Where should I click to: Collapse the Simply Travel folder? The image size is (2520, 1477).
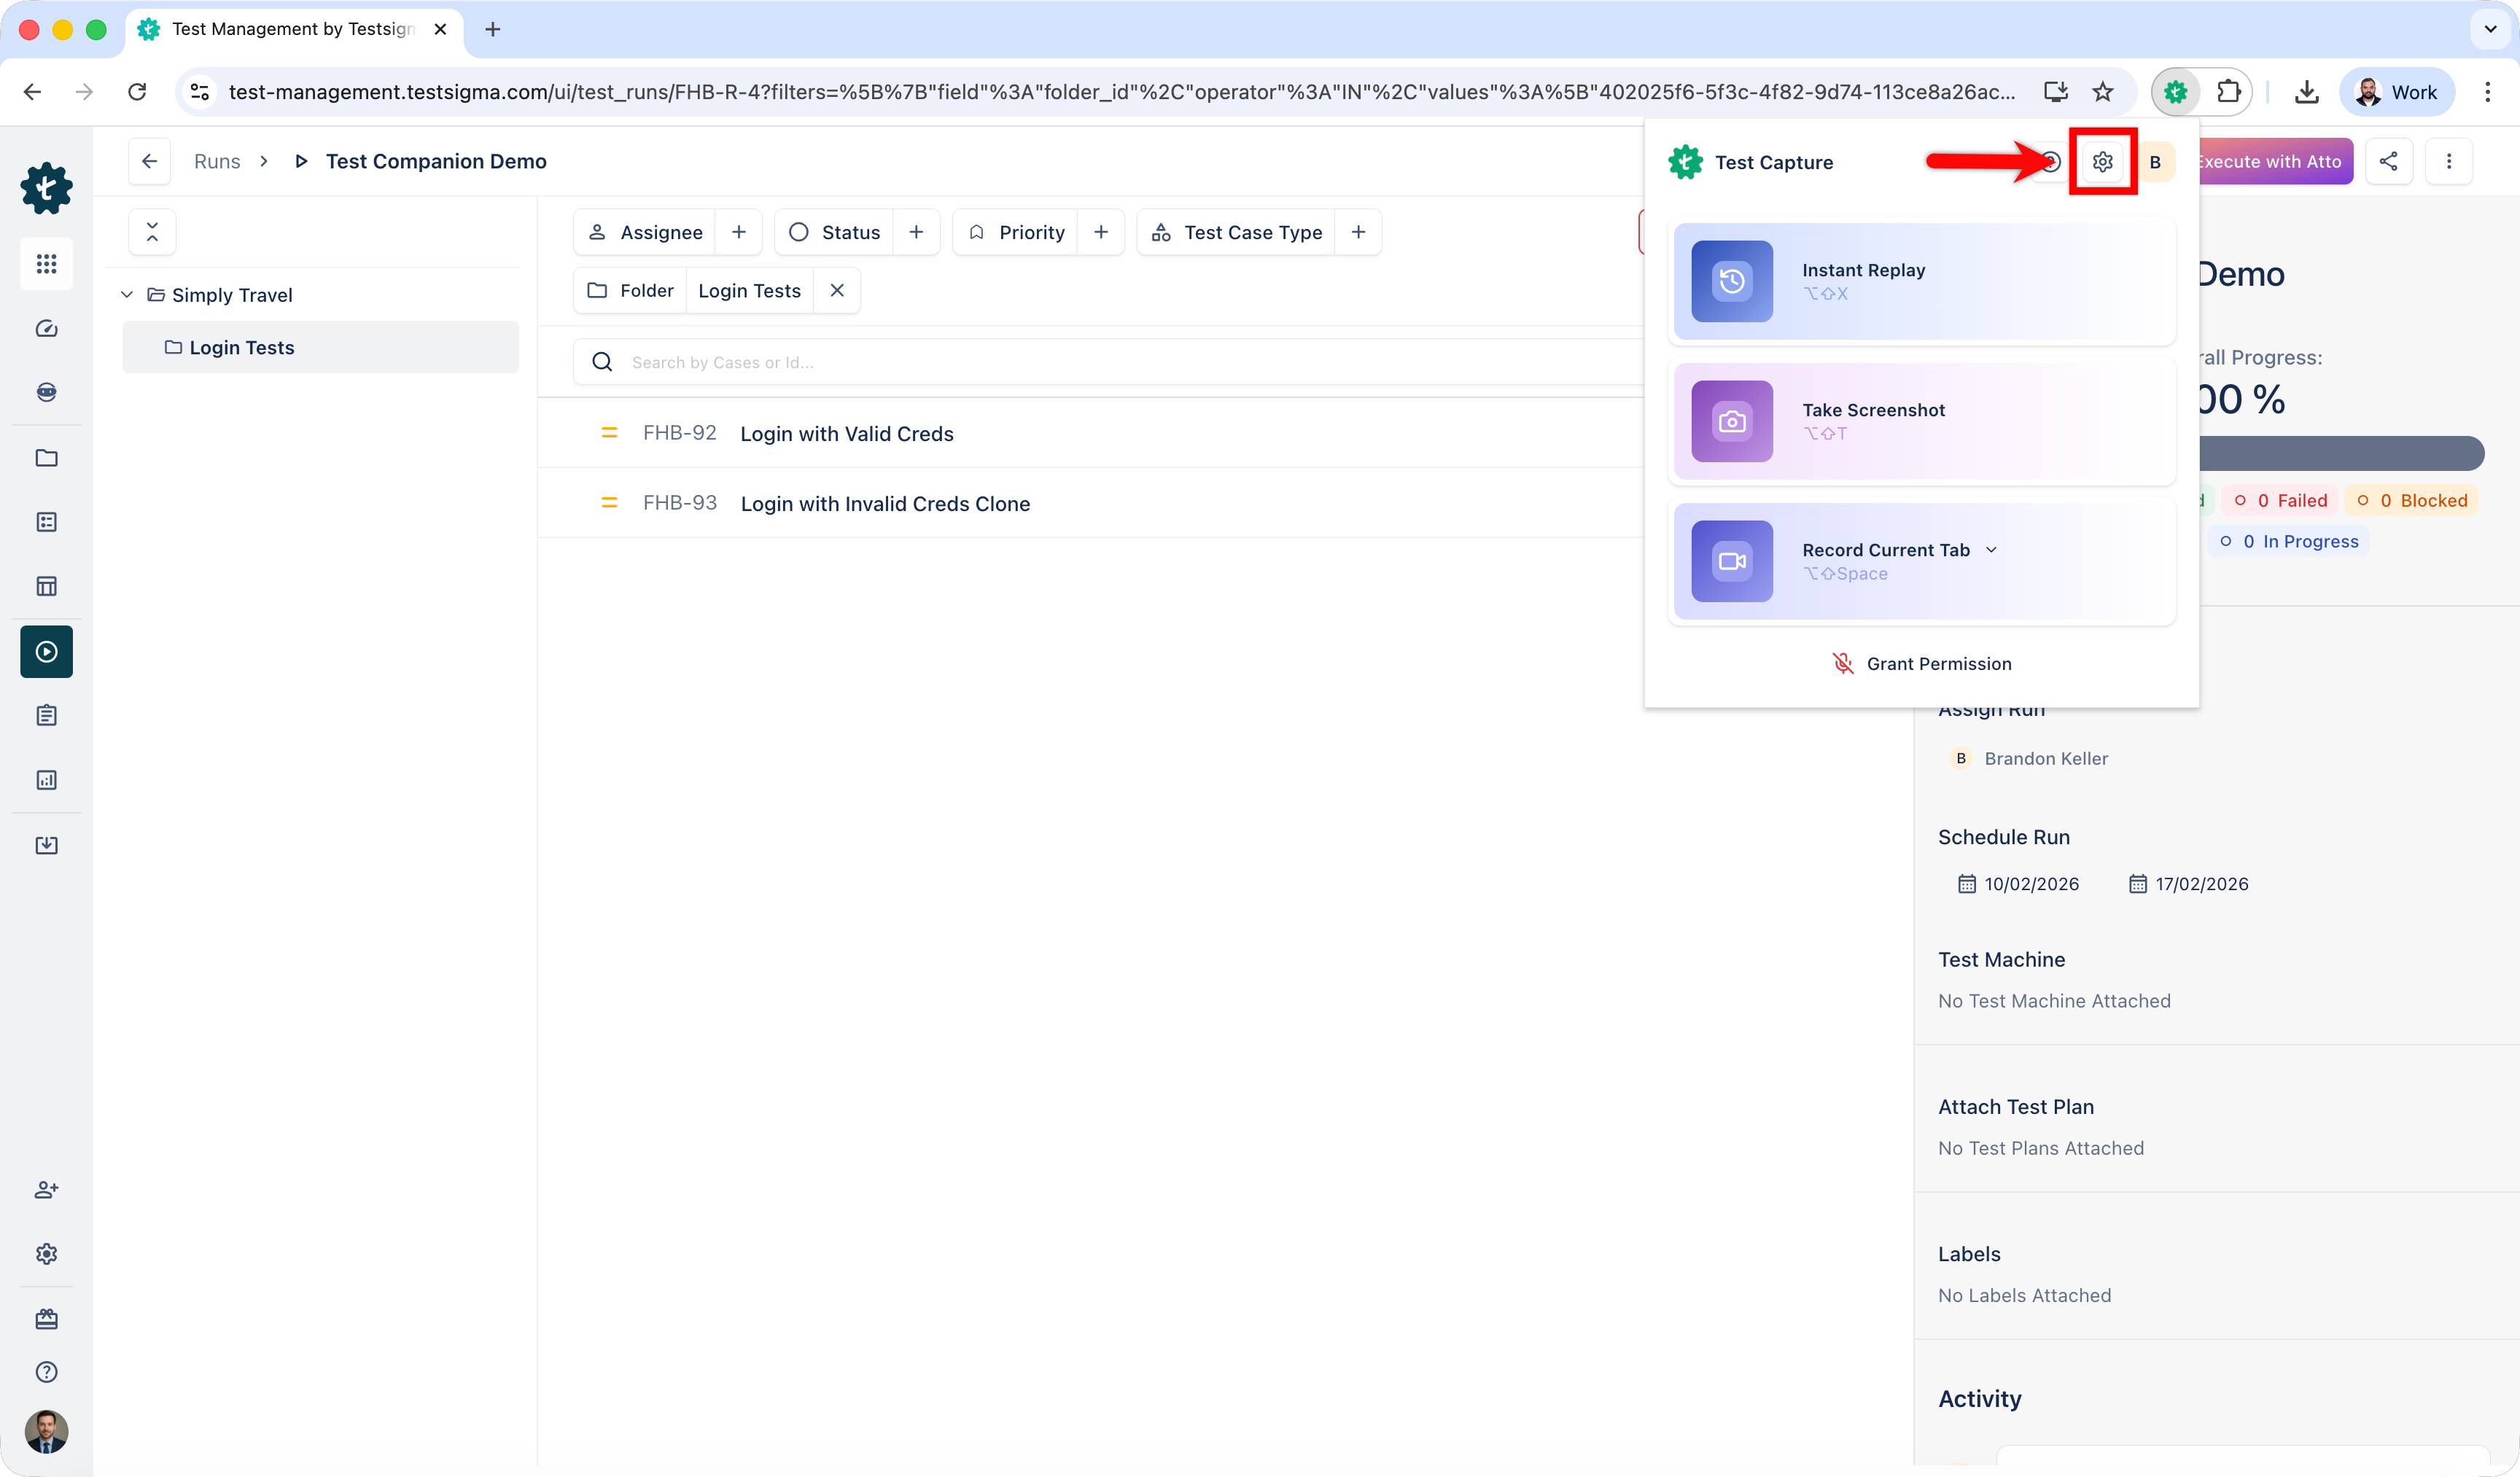(x=127, y=295)
